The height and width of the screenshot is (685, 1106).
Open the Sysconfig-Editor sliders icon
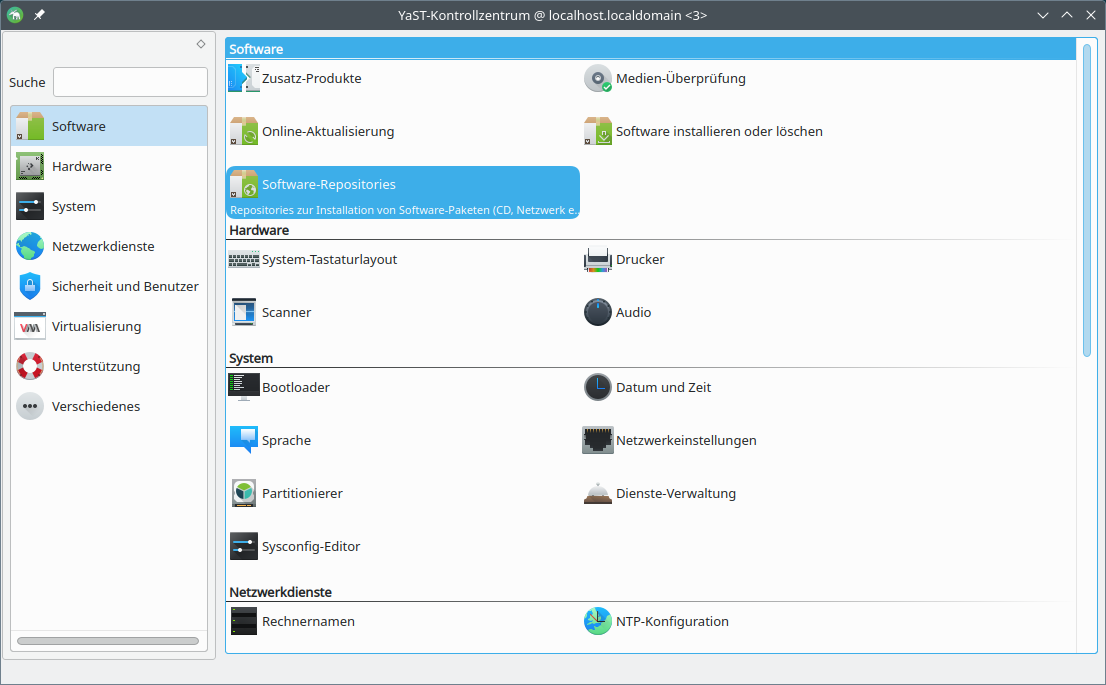244,546
